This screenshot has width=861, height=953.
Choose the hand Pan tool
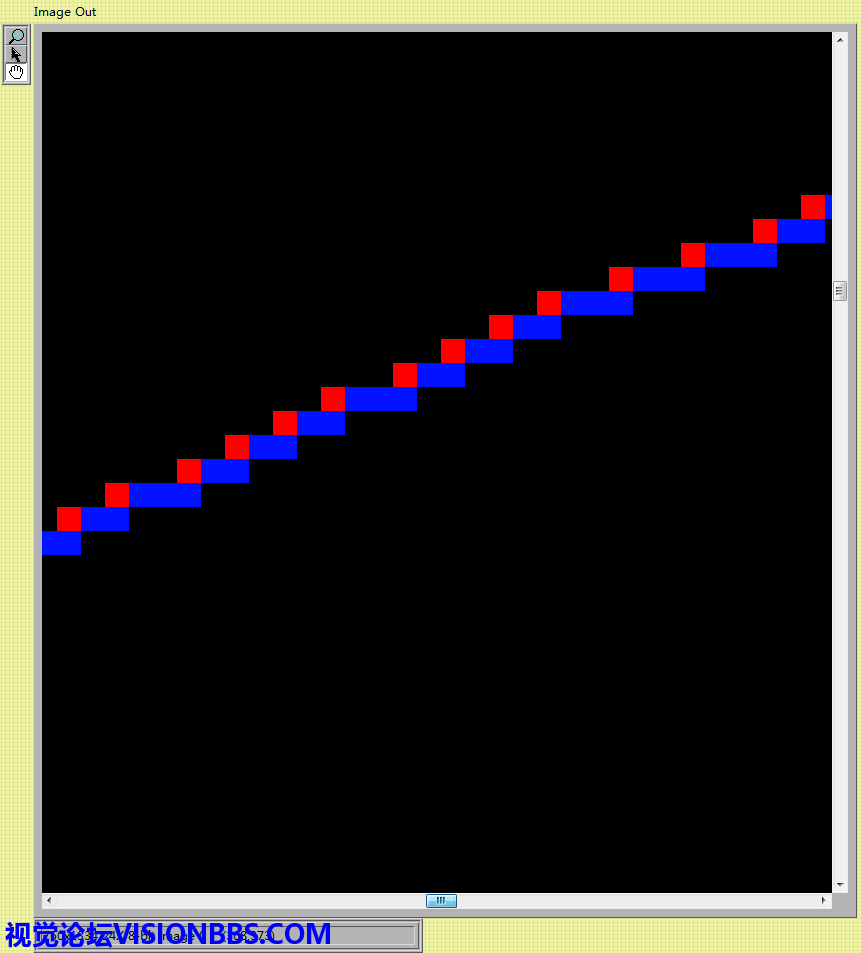(x=16, y=73)
